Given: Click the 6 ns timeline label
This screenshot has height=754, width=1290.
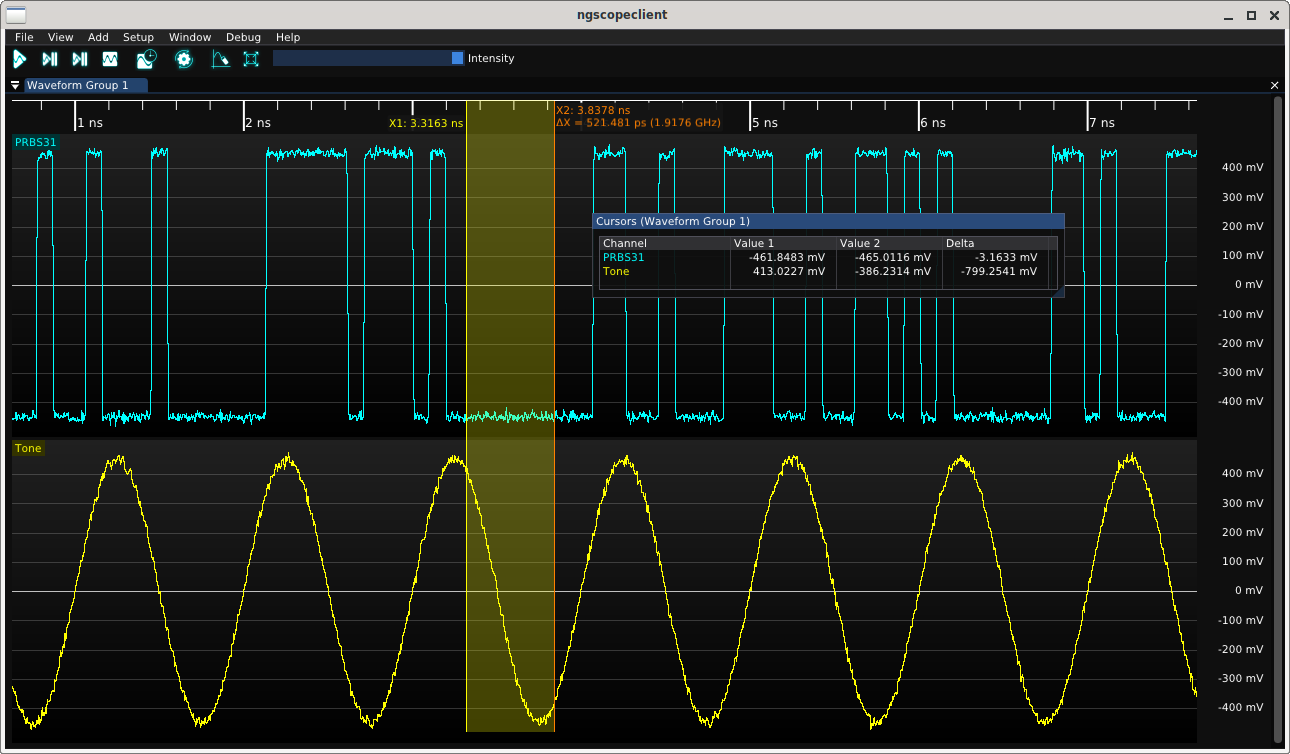Looking at the screenshot, I should pyautogui.click(x=932, y=123).
